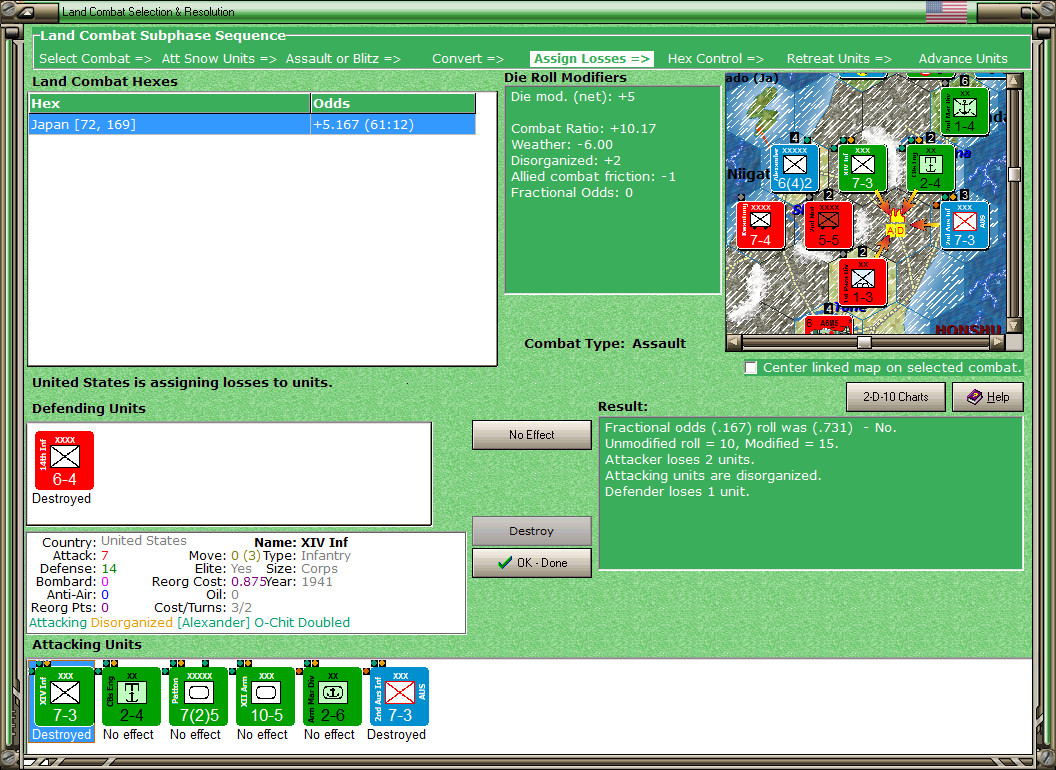
Task: Select the XII Arm 10-5 attacking unit
Action: tap(265, 696)
